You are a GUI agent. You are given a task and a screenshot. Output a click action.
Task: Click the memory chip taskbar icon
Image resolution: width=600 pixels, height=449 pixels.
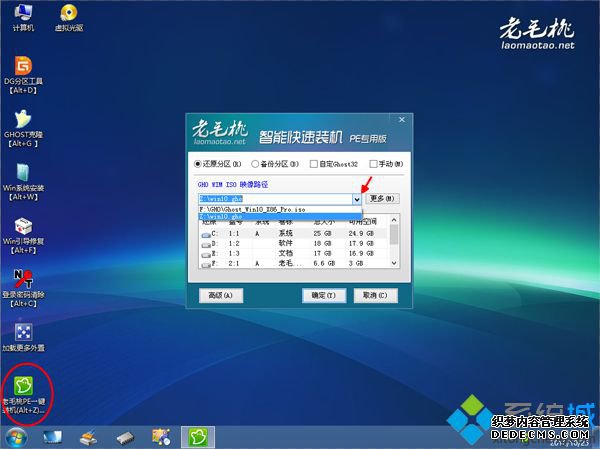[125, 438]
